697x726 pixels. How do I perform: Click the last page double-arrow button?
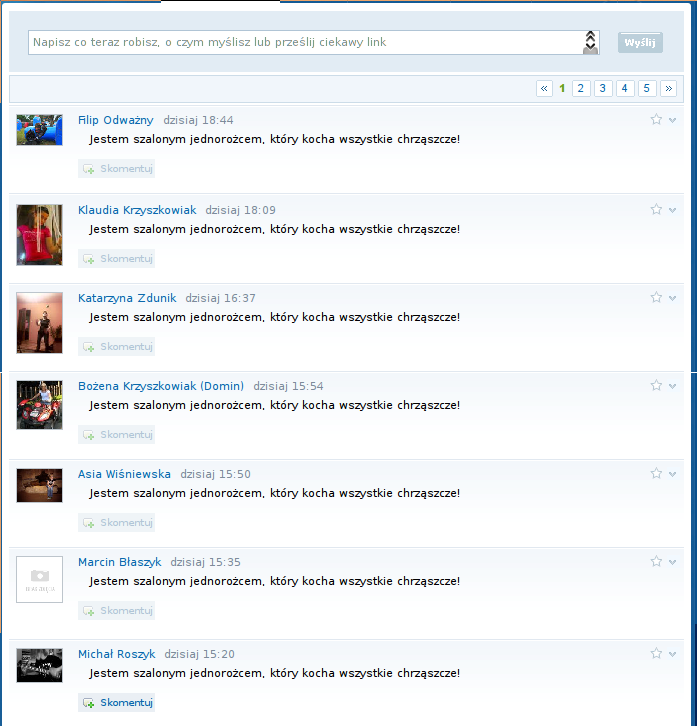[x=669, y=88]
